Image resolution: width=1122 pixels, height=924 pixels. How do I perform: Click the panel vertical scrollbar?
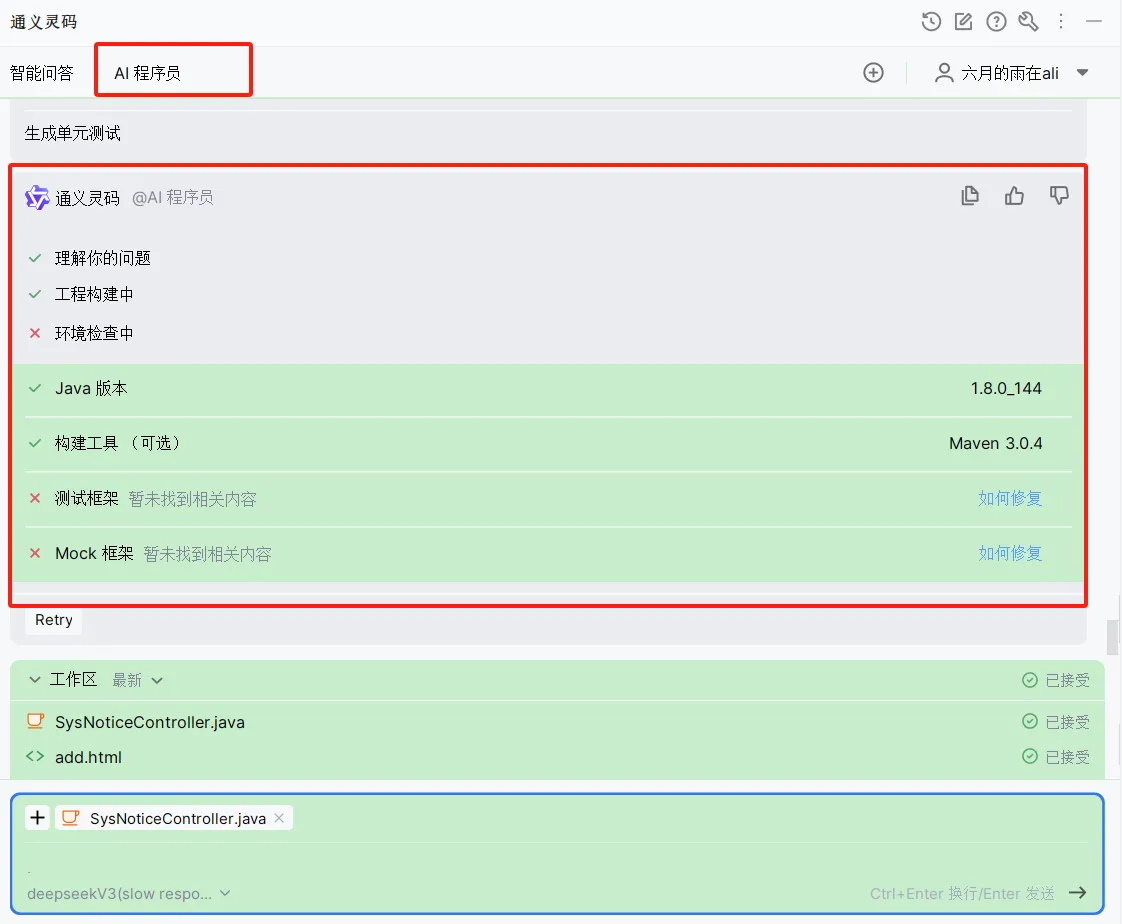(1113, 637)
